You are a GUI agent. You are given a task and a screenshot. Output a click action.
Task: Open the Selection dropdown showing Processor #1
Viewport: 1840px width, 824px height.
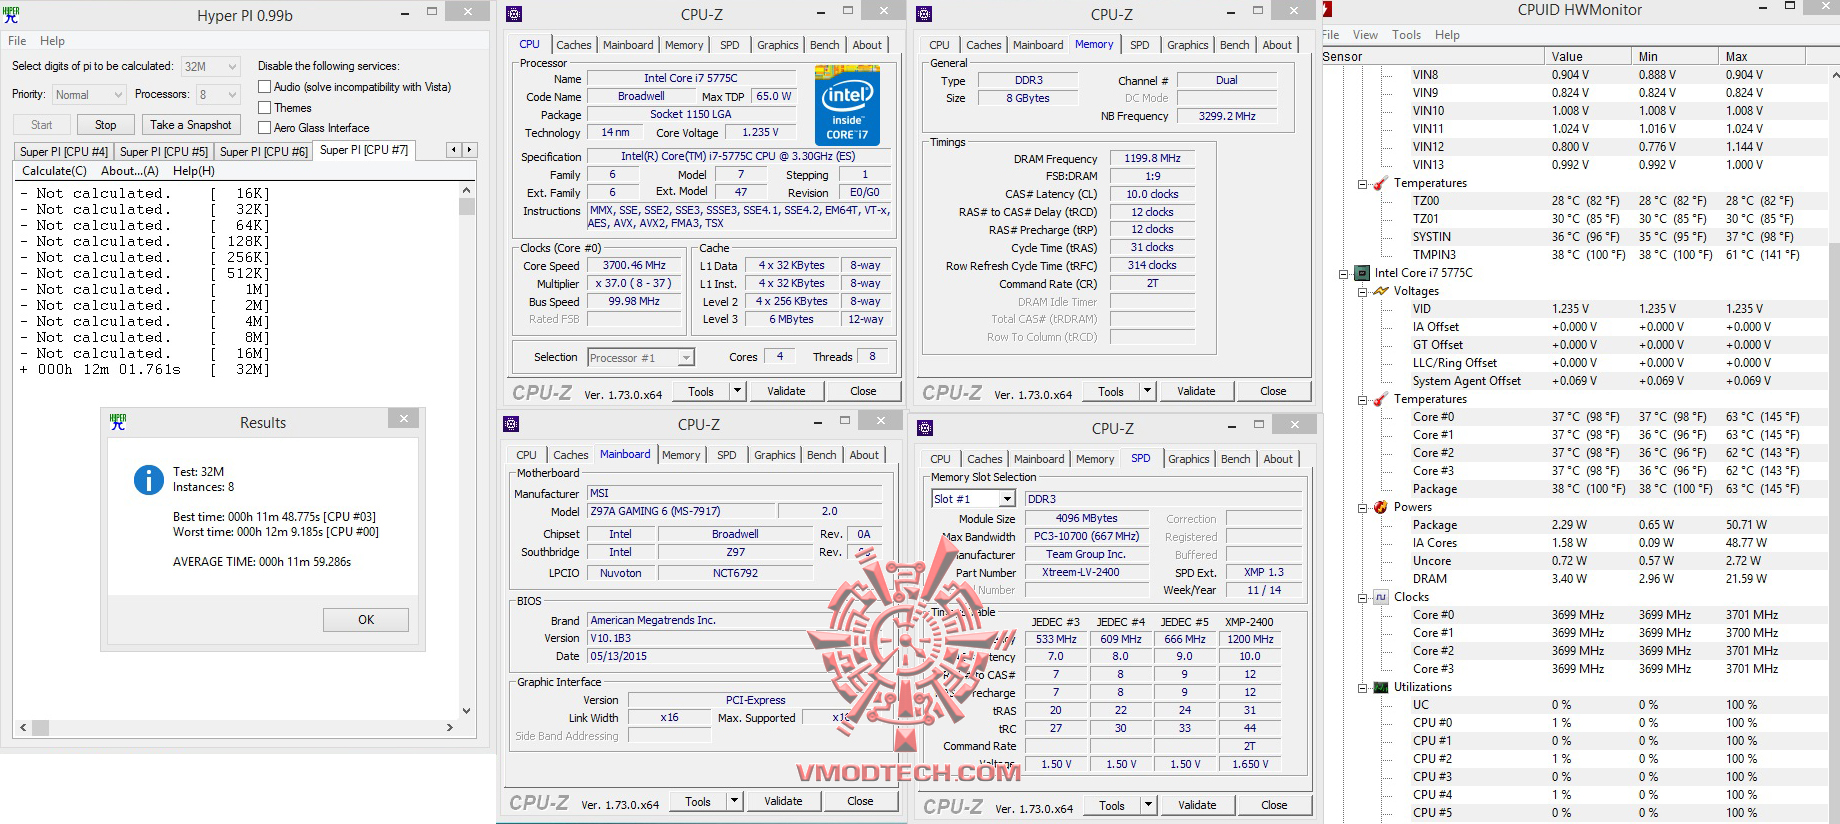[x=640, y=358]
